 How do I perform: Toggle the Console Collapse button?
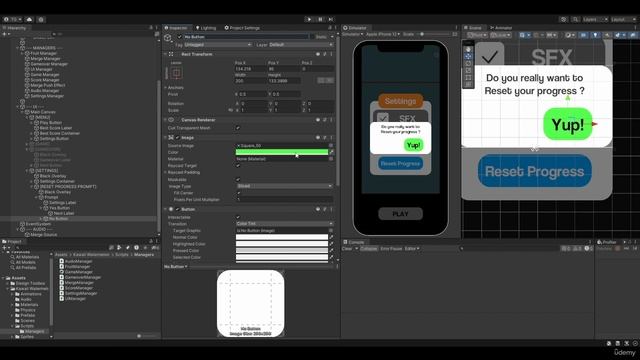click(x=369, y=249)
